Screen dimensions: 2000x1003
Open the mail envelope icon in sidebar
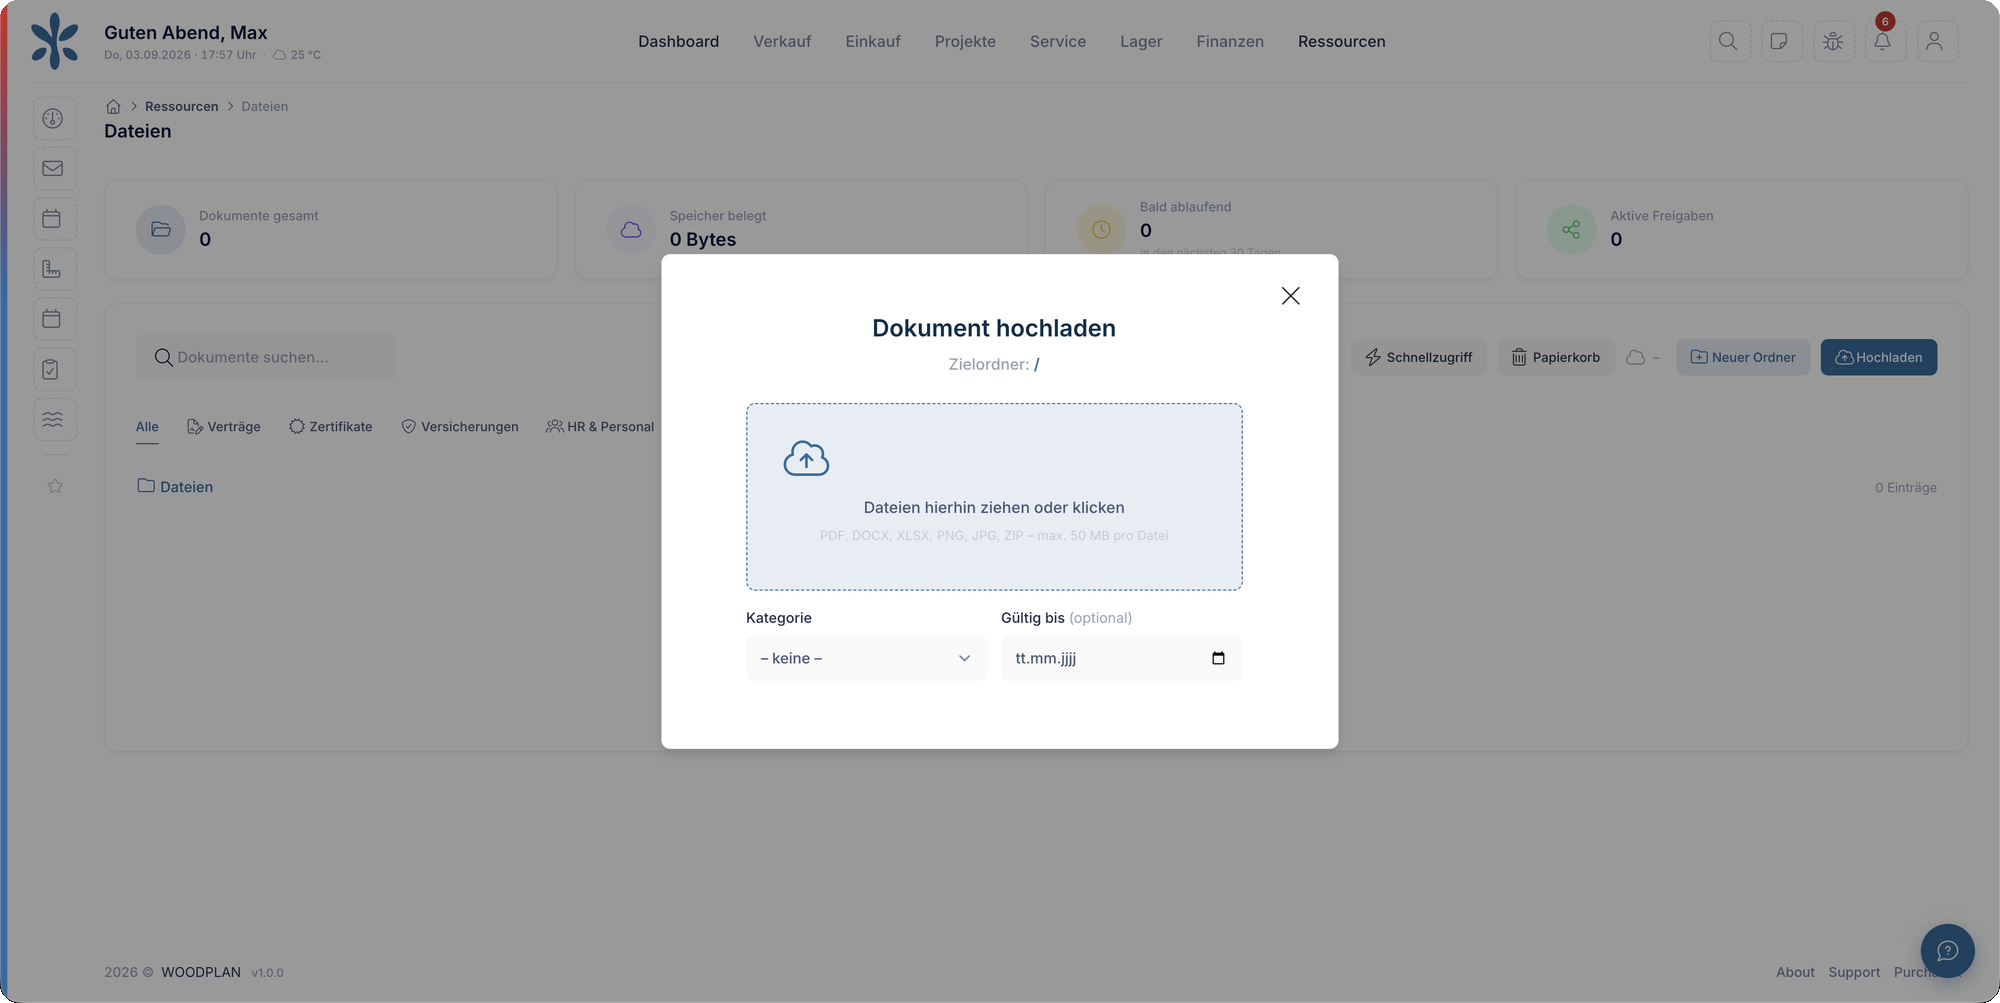click(x=54, y=169)
